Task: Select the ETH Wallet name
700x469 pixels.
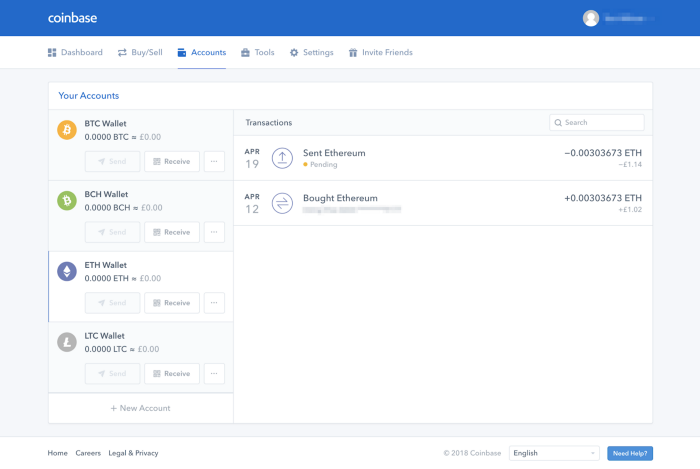Action: coord(106,265)
